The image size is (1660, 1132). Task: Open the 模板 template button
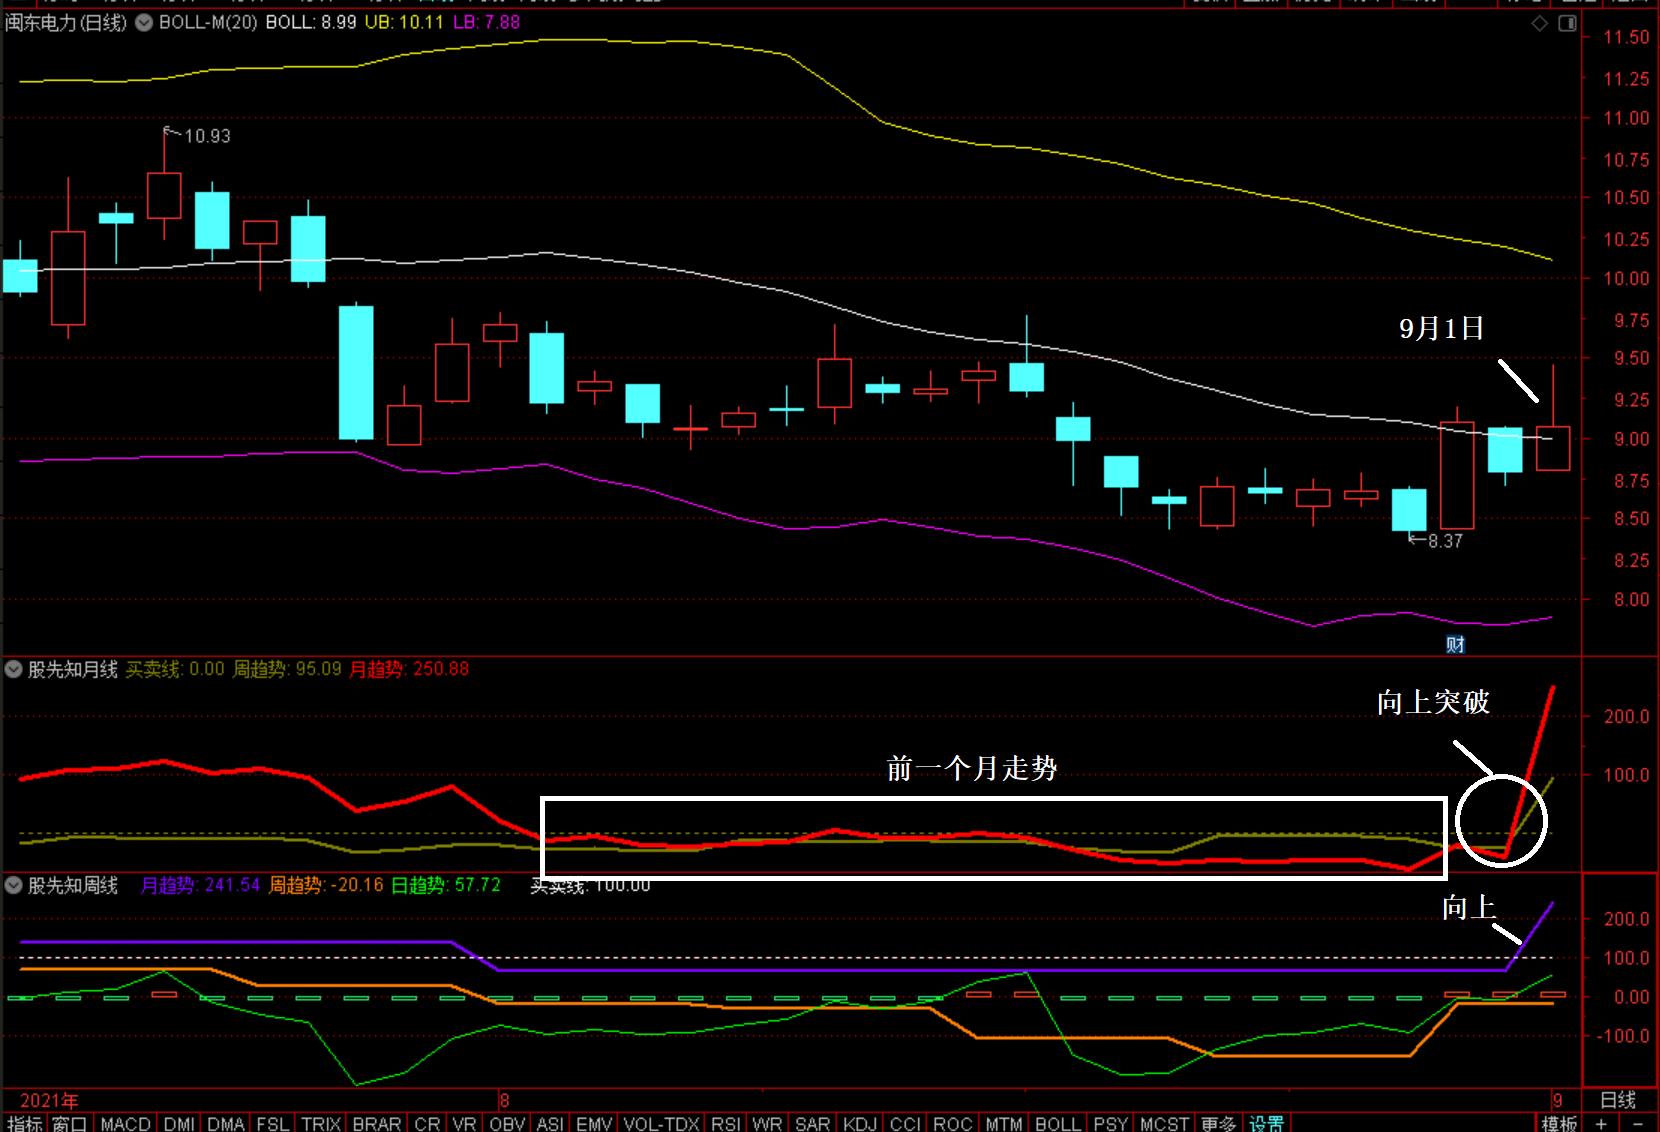[x=1559, y=1124]
